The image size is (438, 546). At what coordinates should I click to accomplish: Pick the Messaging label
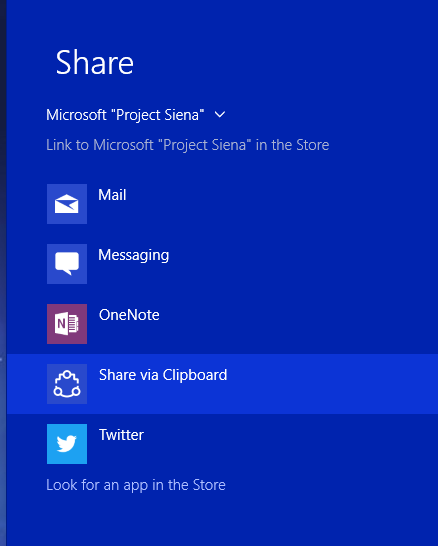pos(134,255)
